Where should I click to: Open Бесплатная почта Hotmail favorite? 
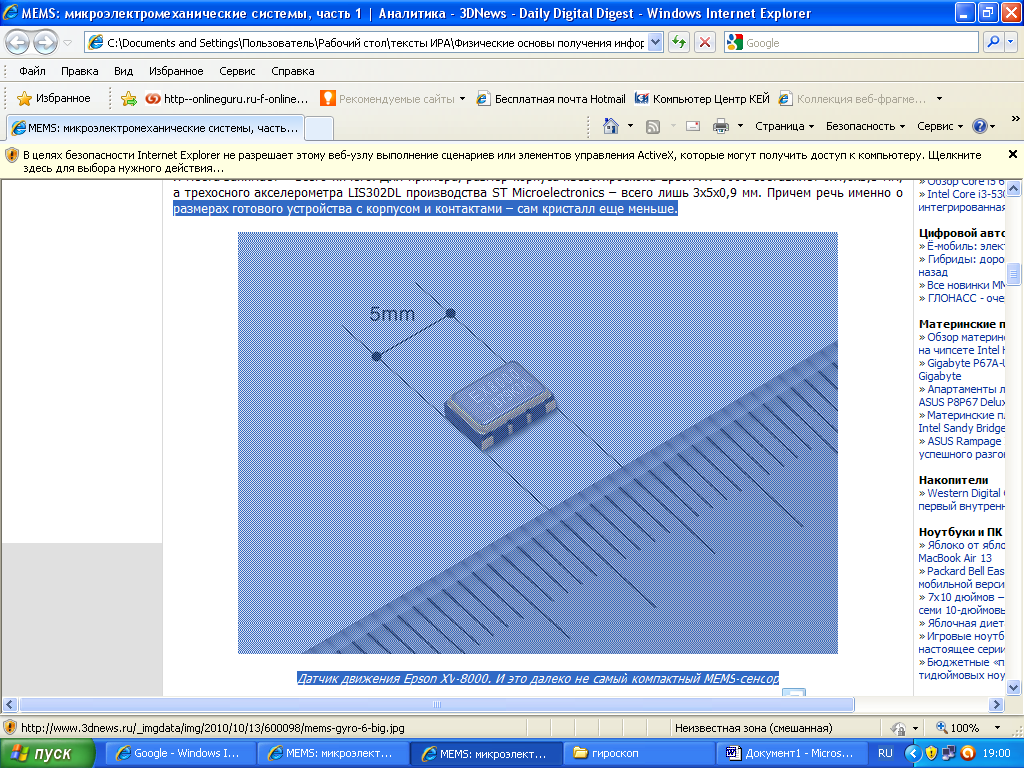coord(551,99)
